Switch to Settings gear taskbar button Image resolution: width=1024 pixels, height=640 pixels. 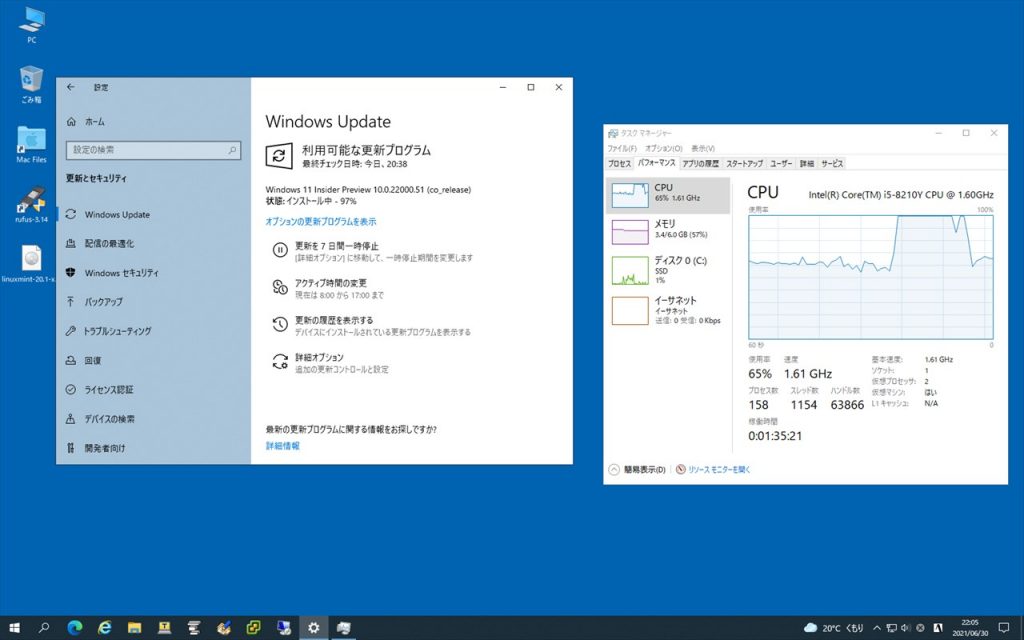tap(313, 628)
